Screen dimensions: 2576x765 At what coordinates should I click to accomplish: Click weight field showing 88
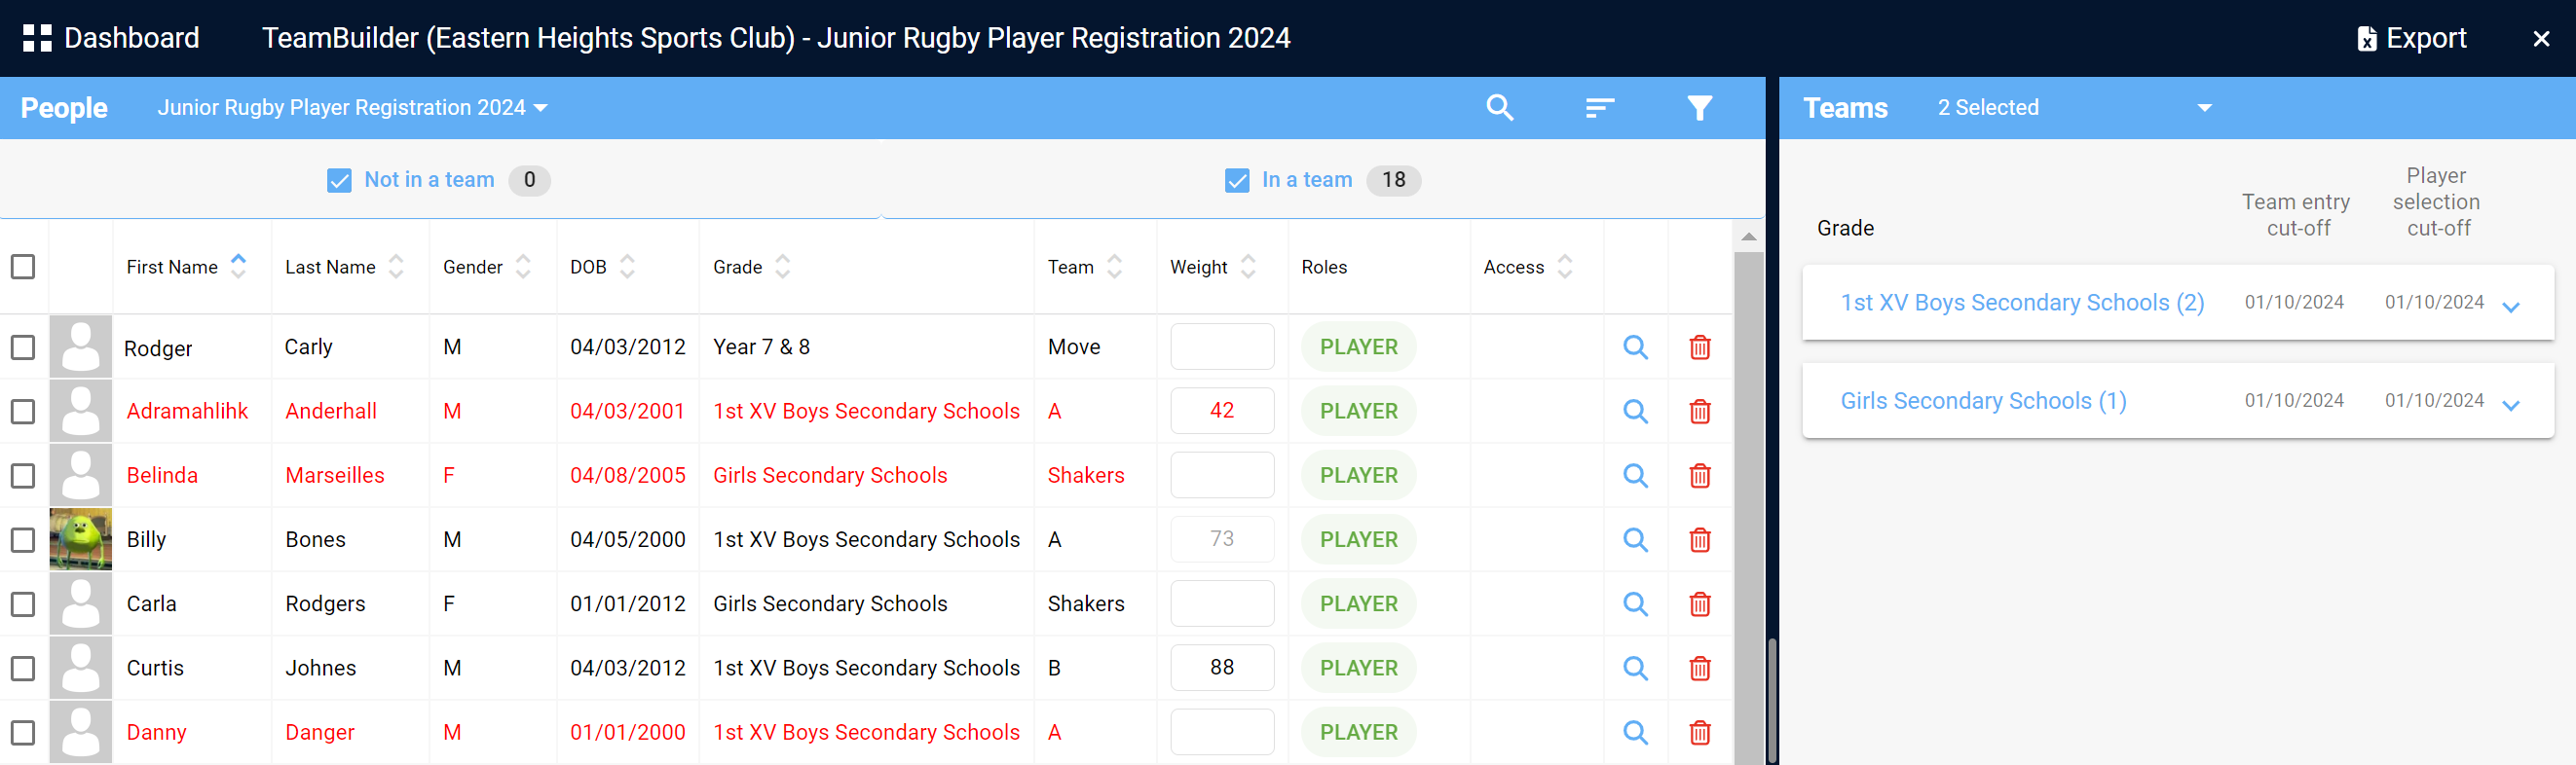[x=1222, y=667]
